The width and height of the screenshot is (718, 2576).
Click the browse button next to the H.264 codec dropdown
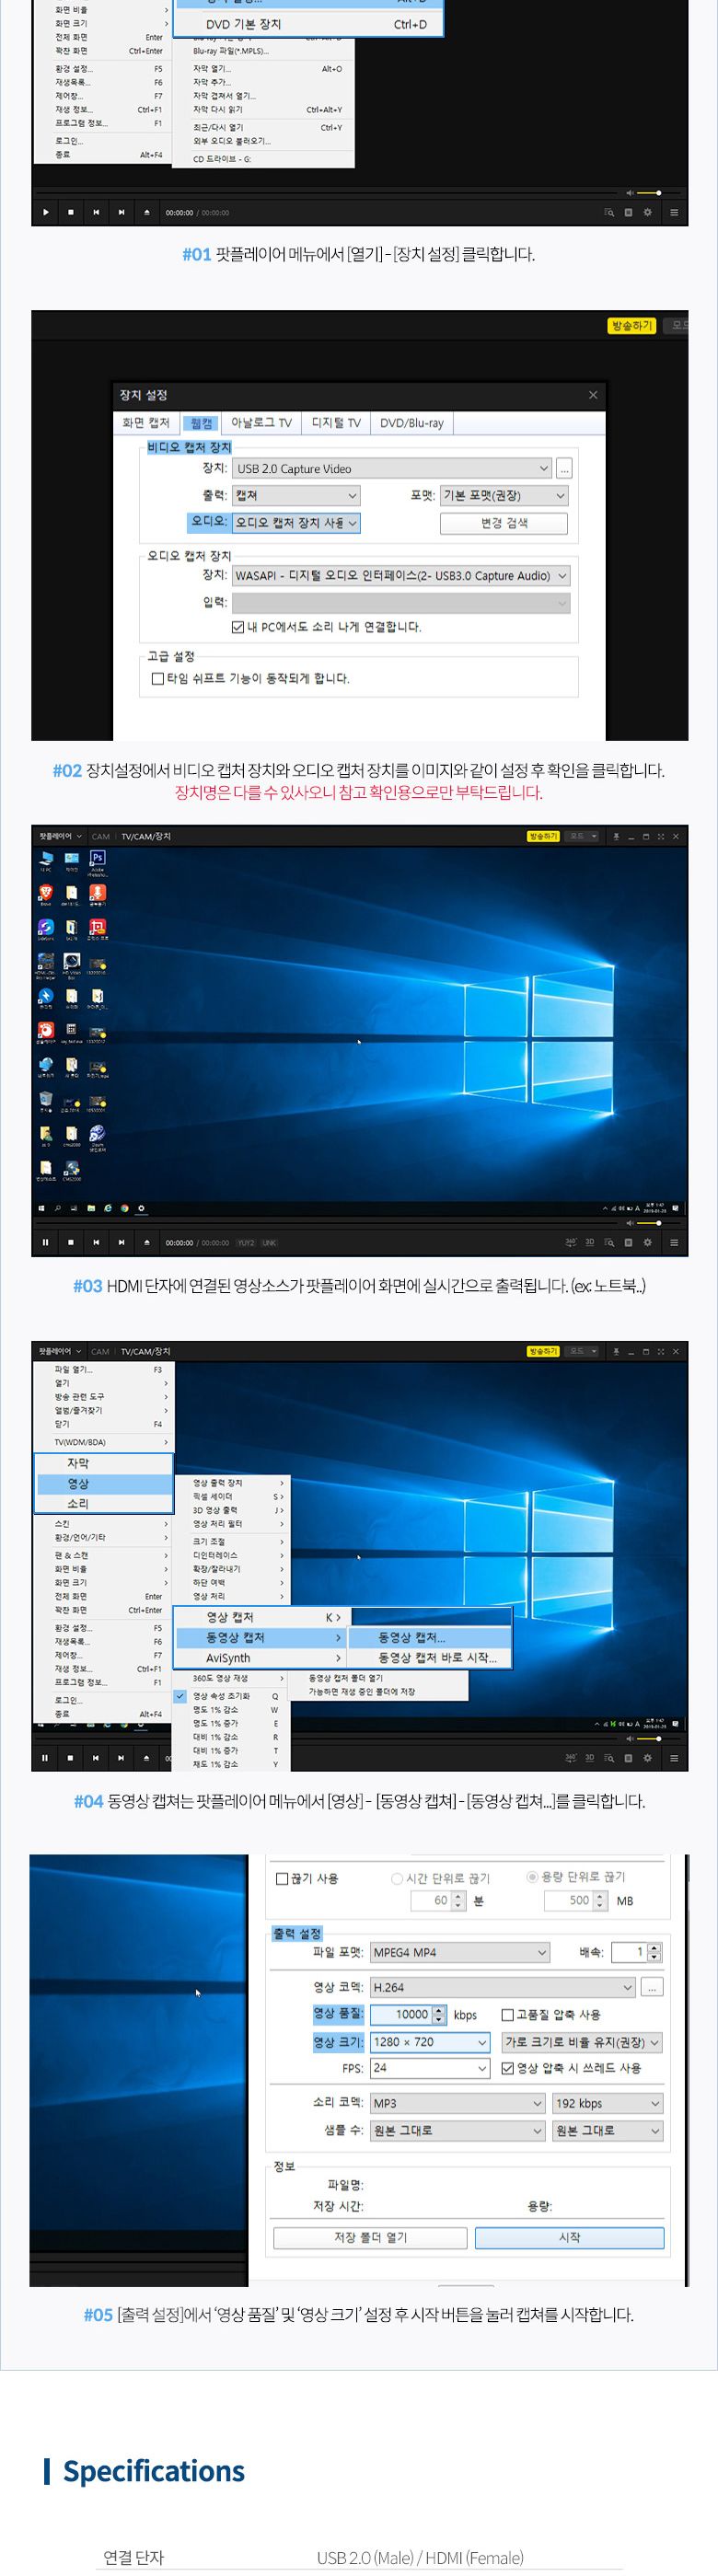pyautogui.click(x=652, y=1987)
